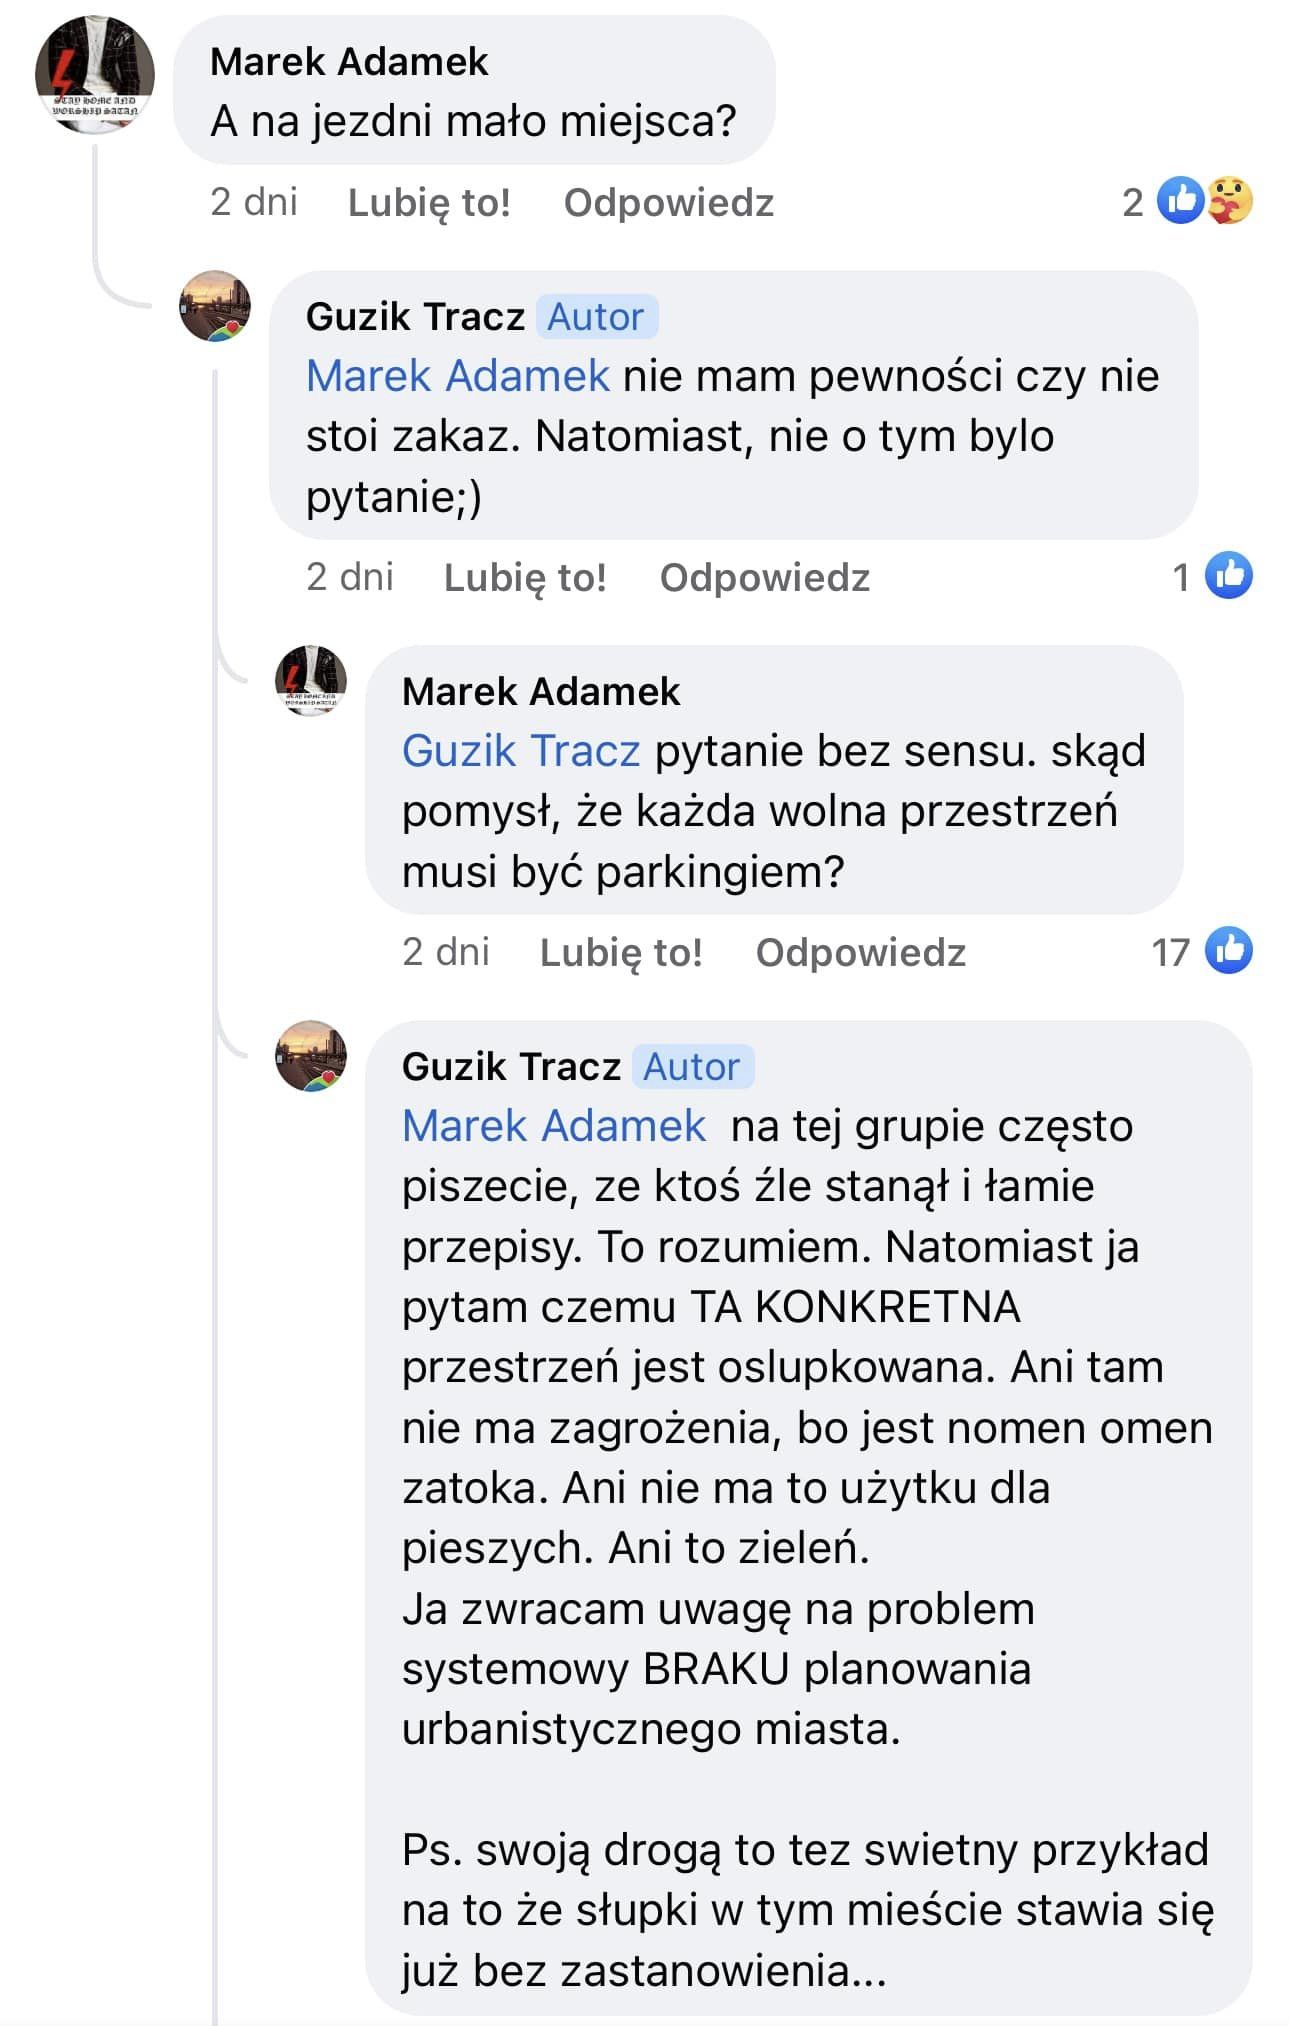Screen dimensions: 1289x2026
Task: Click the 'Autor' badge in the 'nie mam pewności' reply
Action: 596,317
